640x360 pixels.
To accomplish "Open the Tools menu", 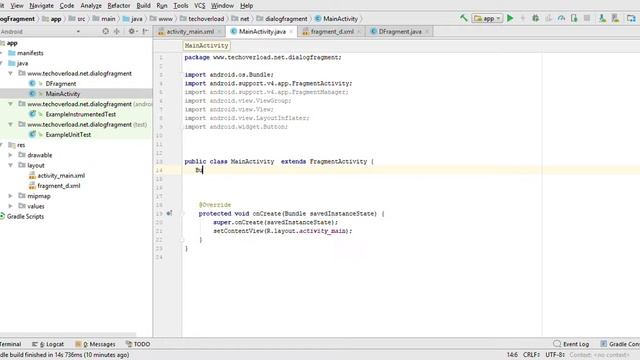I will (x=180, y=6).
